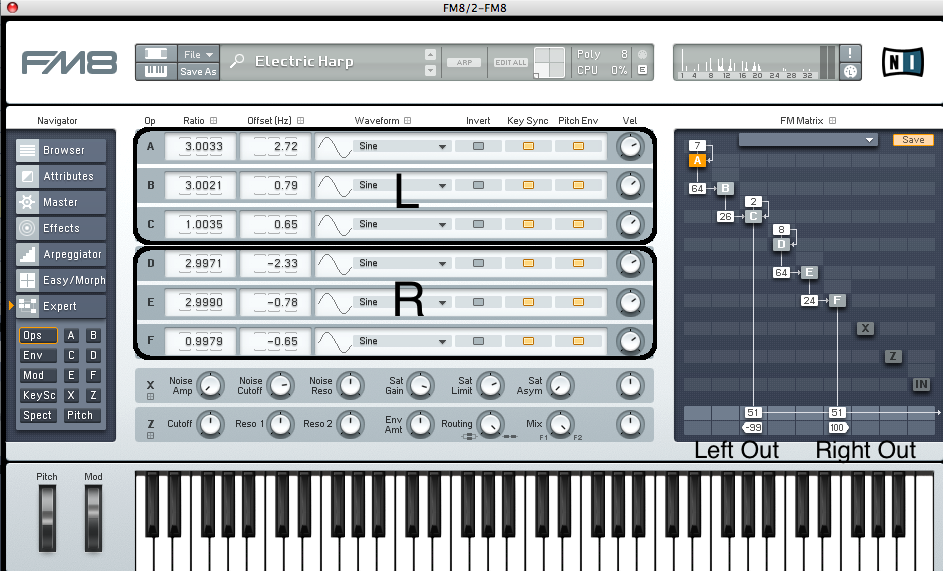
Task: Click operator D Offset field -2.33
Action: pos(276,263)
